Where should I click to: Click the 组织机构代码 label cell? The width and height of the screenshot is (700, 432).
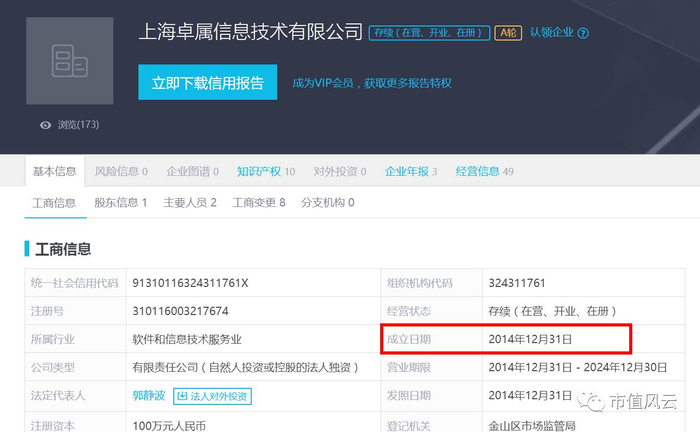coord(431,283)
